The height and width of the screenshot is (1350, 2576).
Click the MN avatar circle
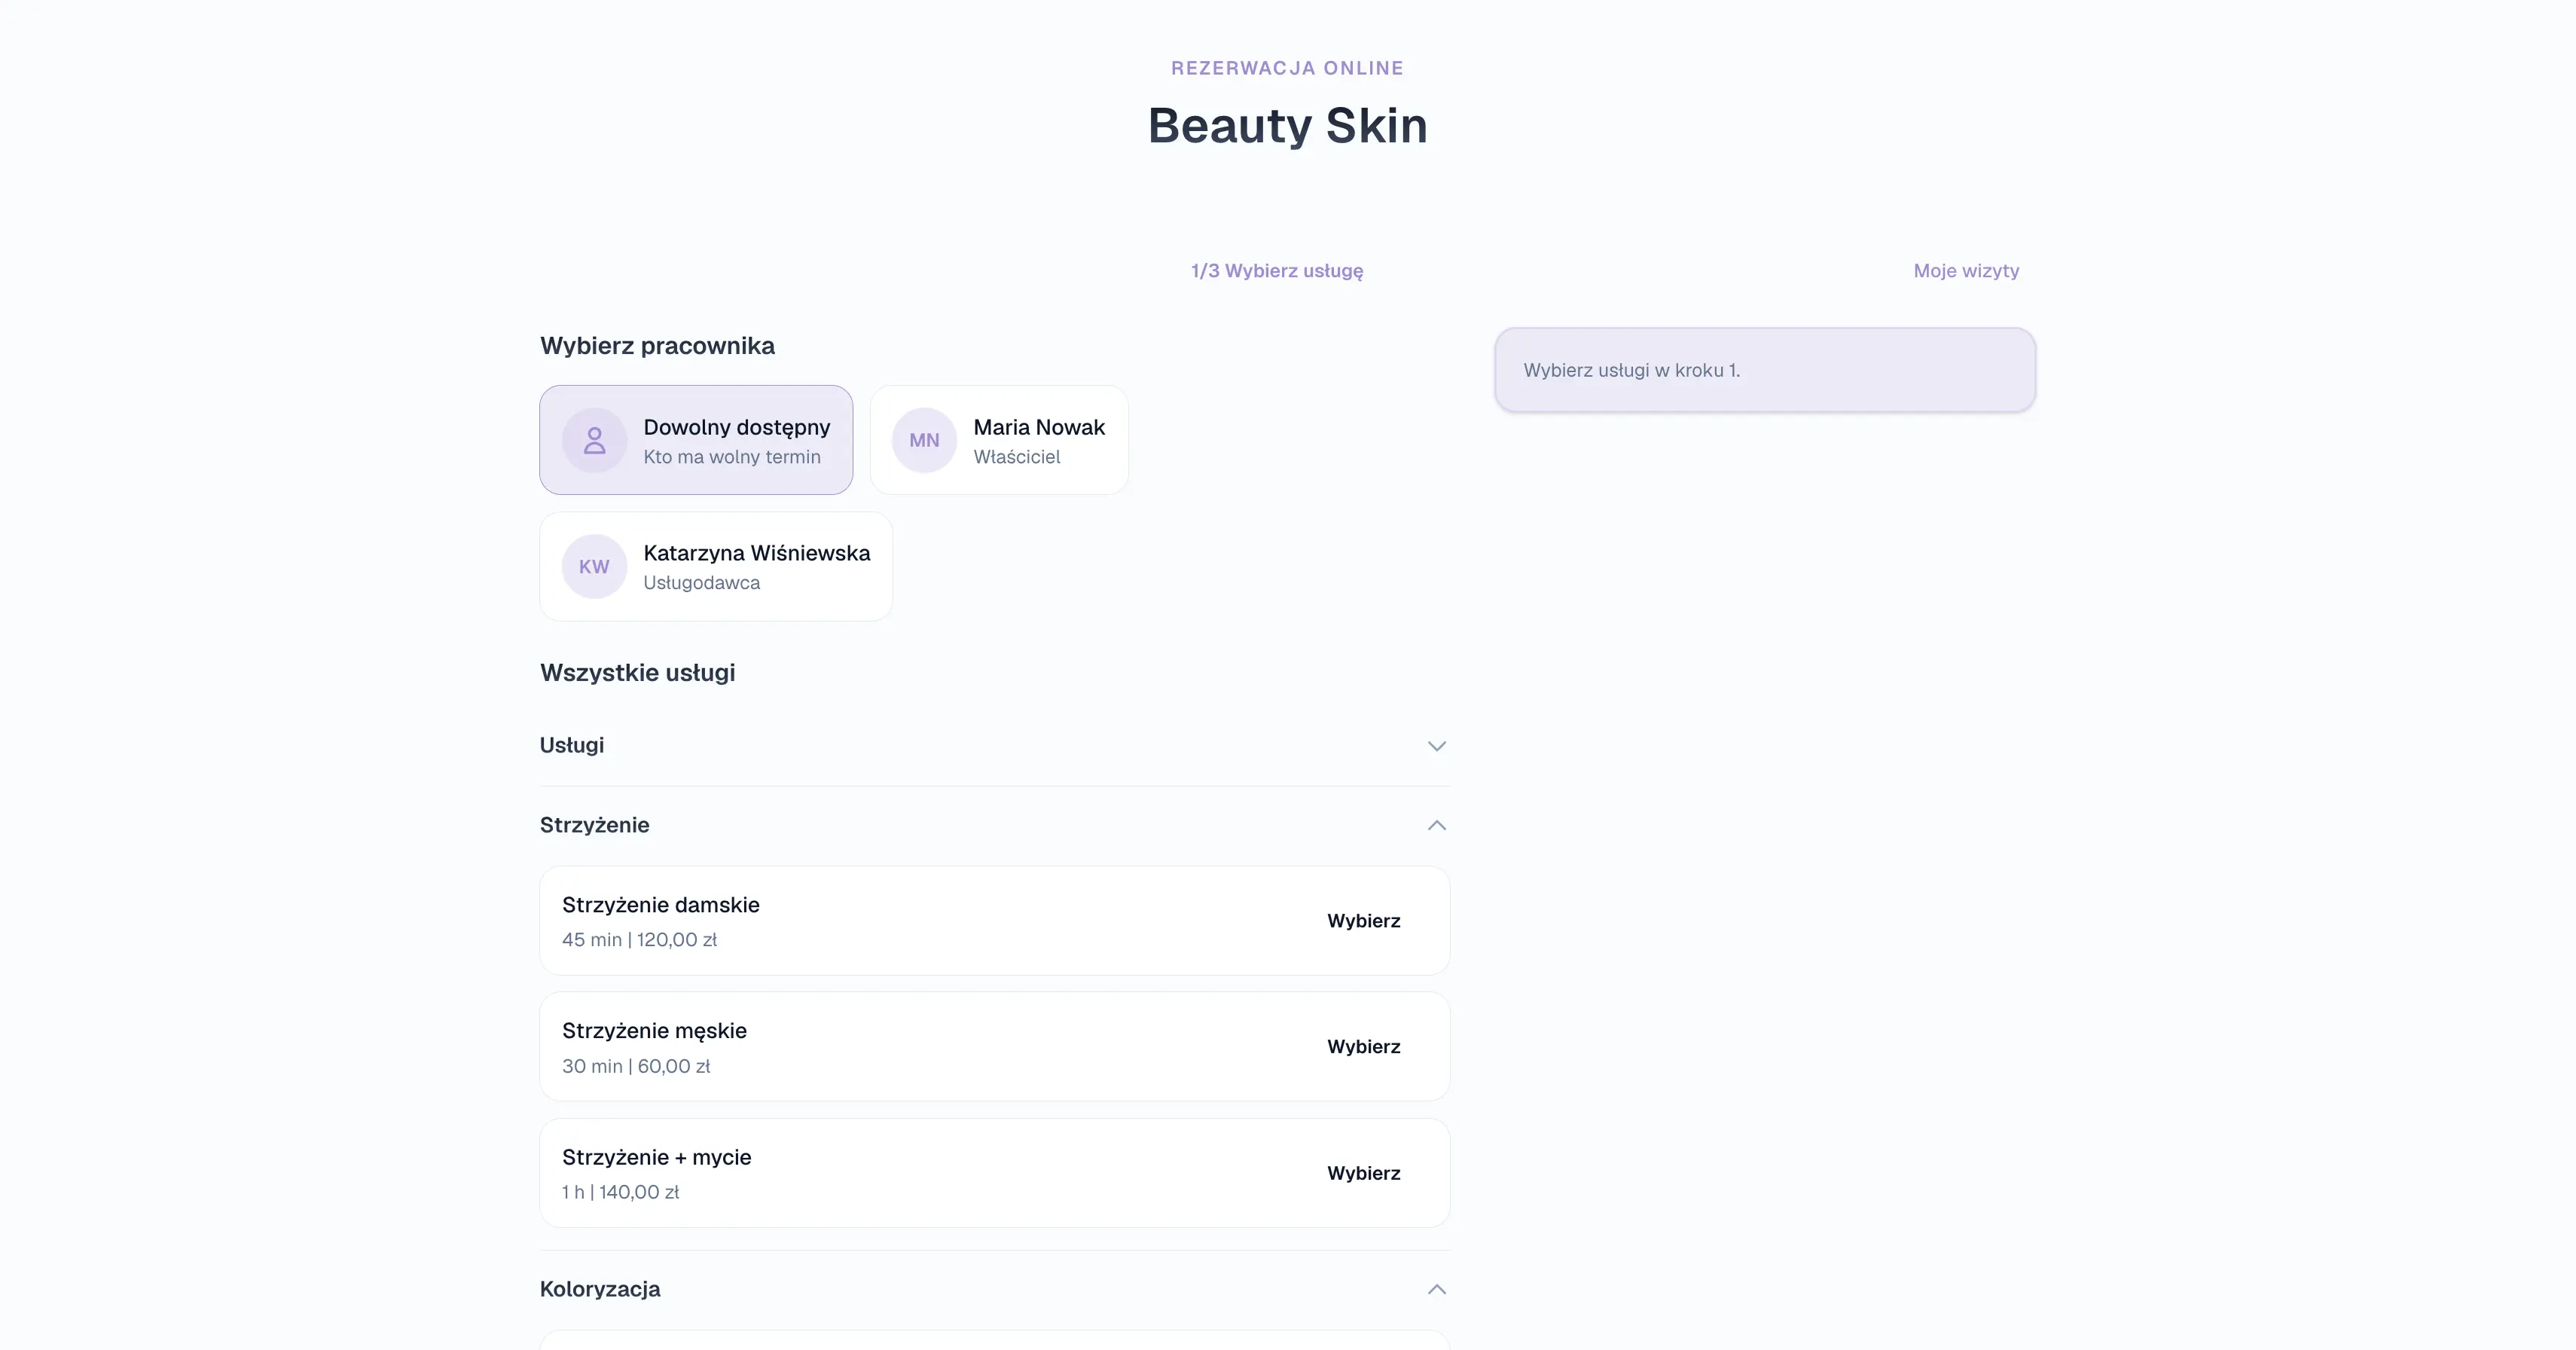pos(924,440)
